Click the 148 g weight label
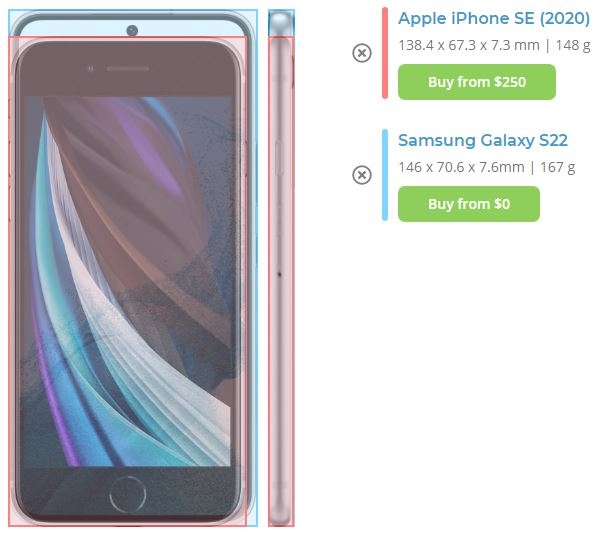 pyautogui.click(x=573, y=45)
